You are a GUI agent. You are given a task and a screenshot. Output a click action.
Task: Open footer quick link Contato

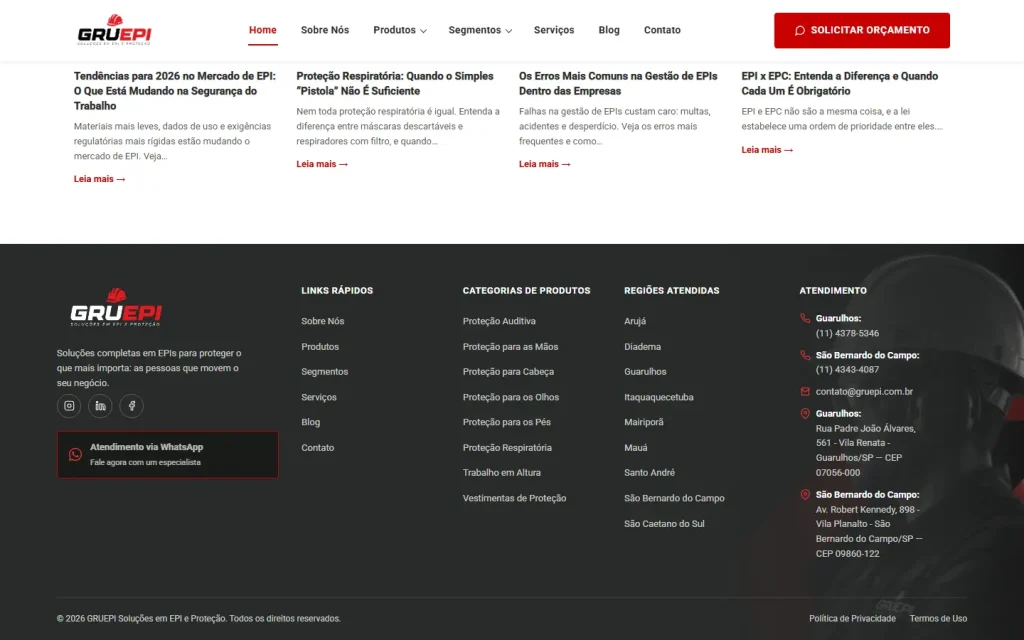click(317, 447)
